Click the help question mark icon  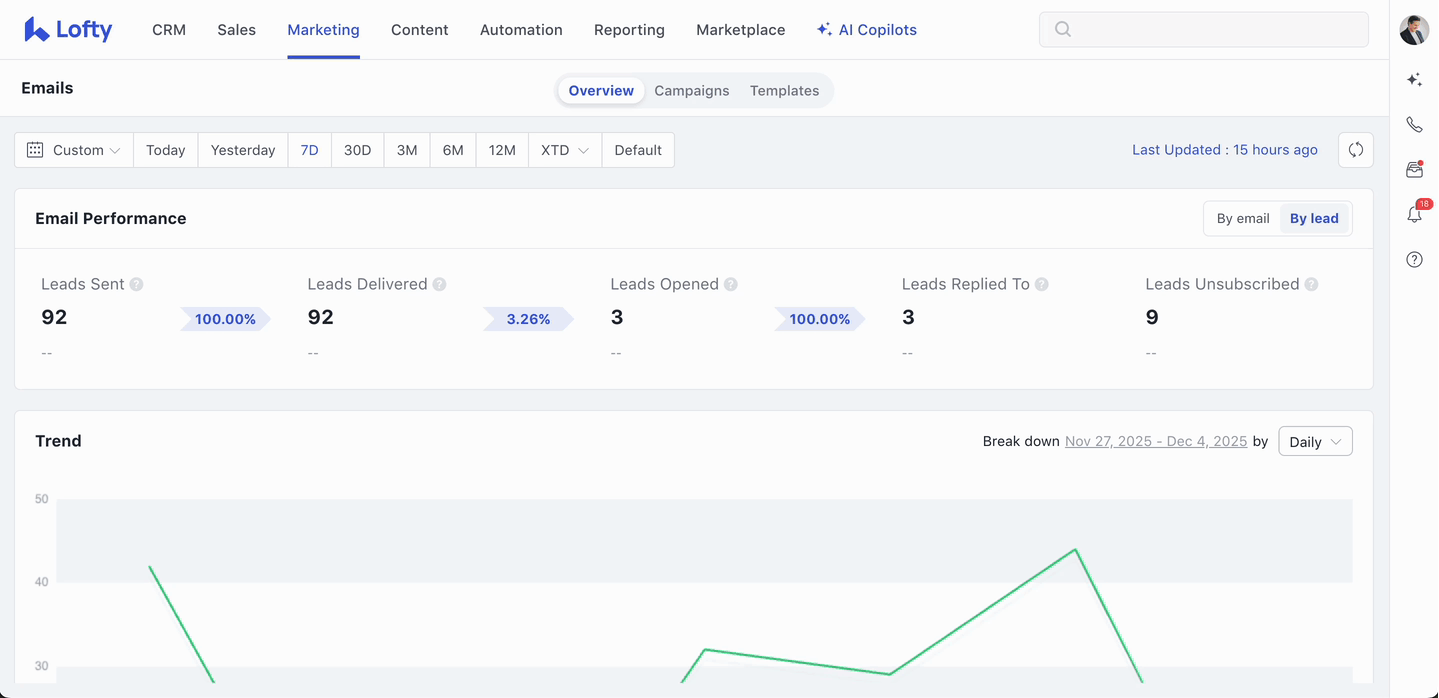coord(1414,260)
